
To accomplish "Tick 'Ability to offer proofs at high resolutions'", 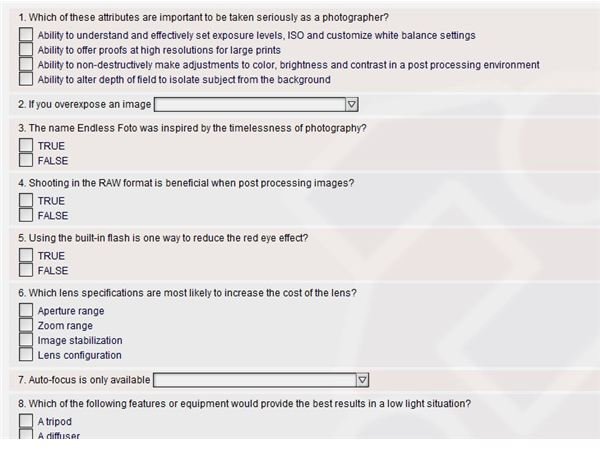I will [26, 49].
